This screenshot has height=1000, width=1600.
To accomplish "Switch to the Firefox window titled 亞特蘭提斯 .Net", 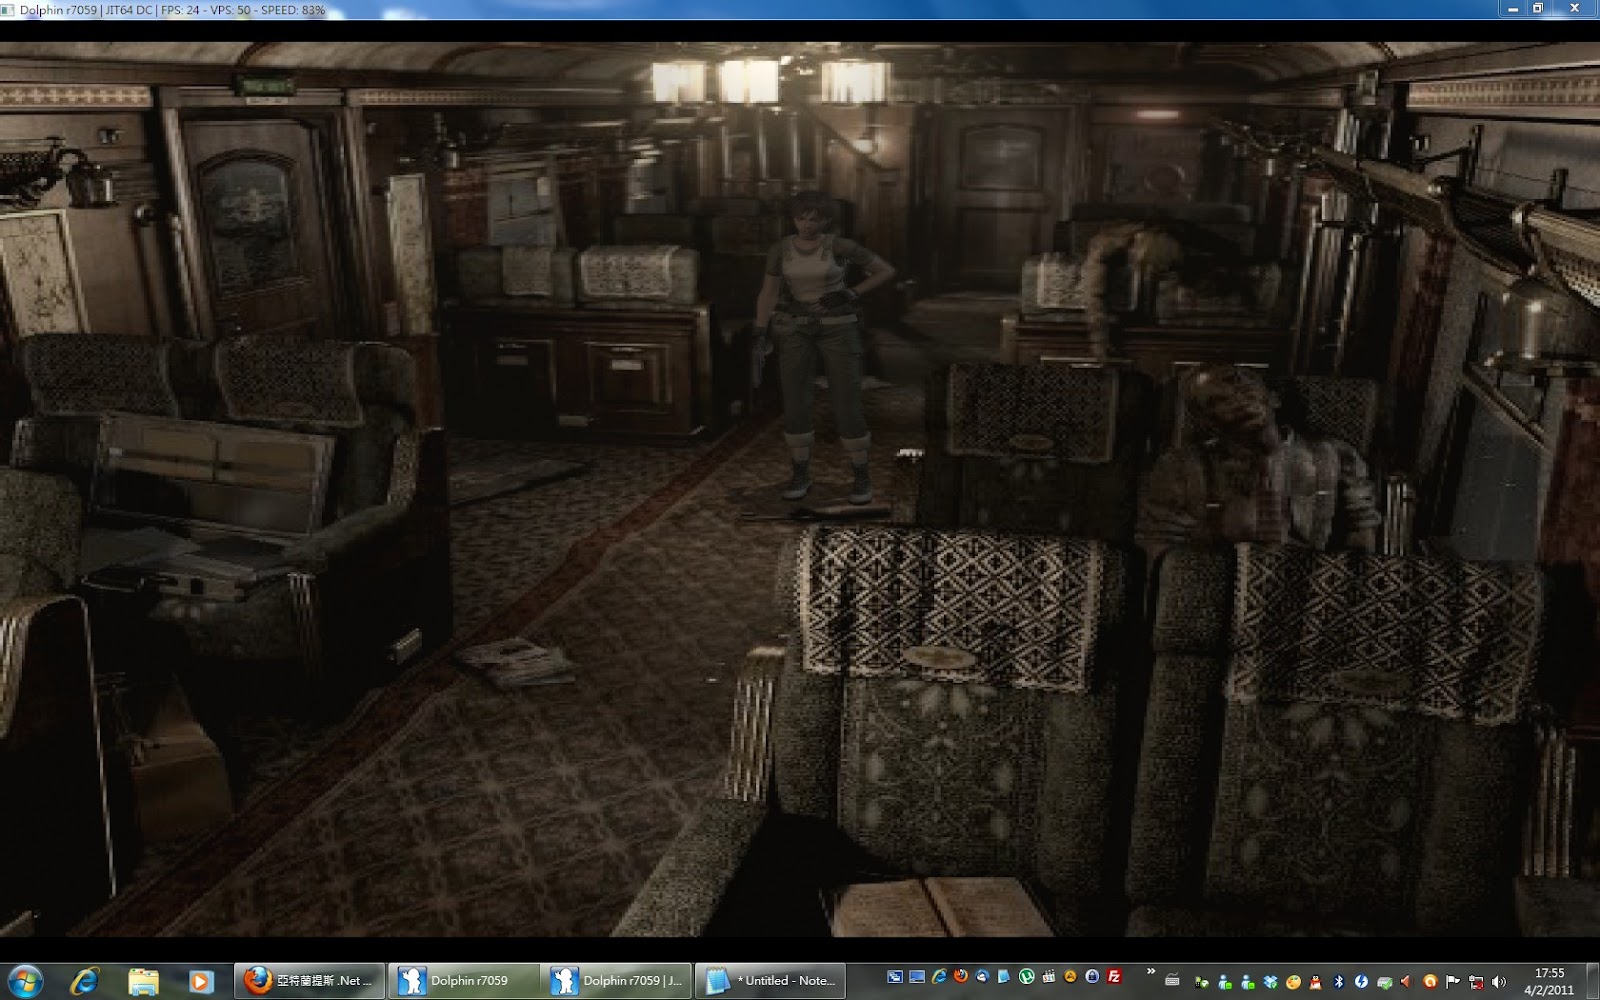I will 310,981.
